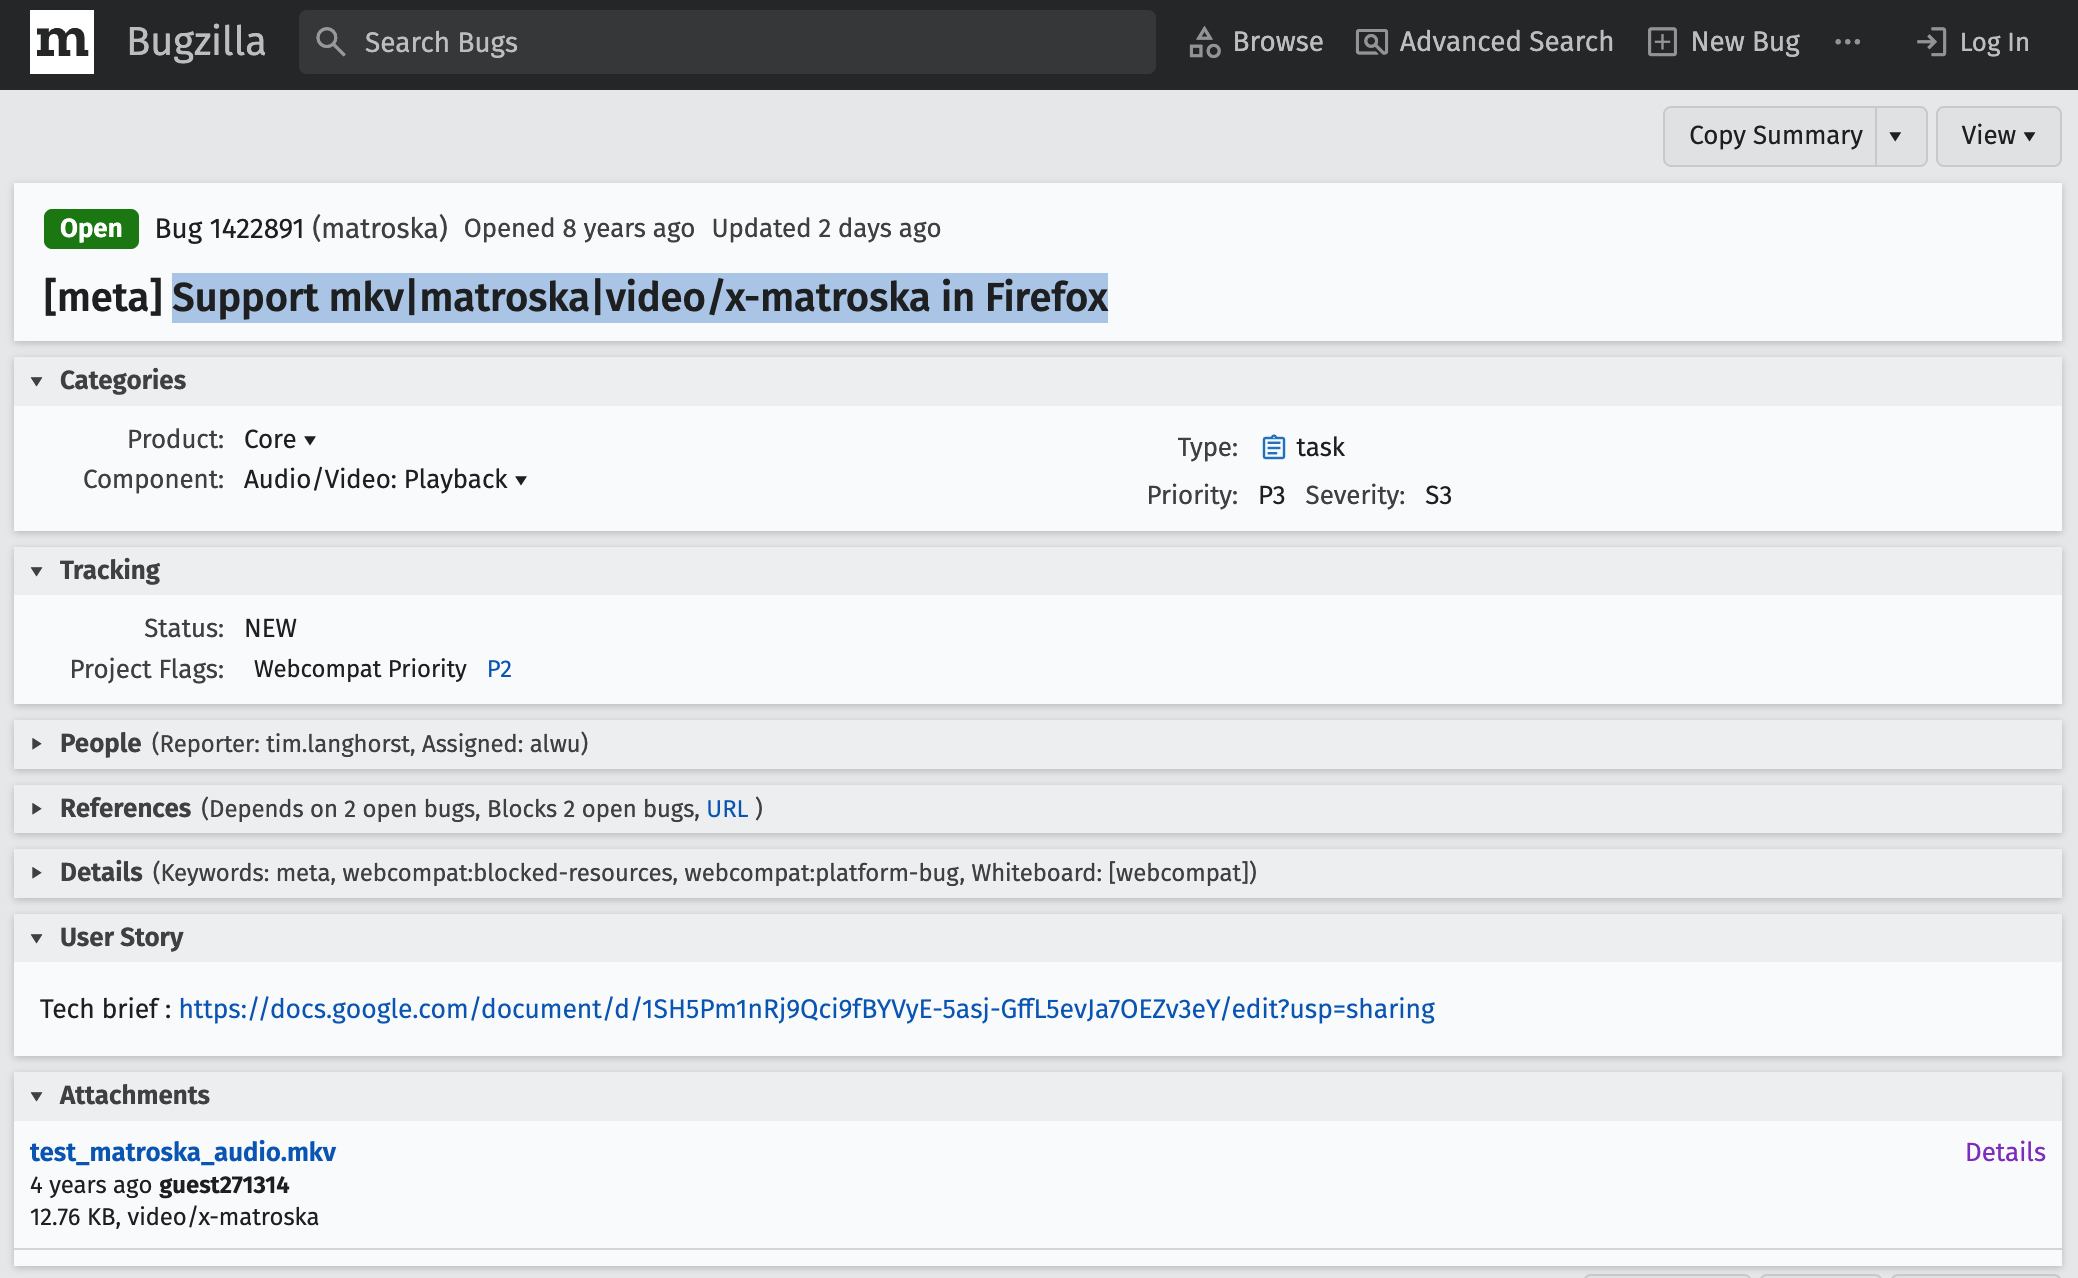Click the Advanced Search icon
The width and height of the screenshot is (2078, 1278).
[1371, 42]
